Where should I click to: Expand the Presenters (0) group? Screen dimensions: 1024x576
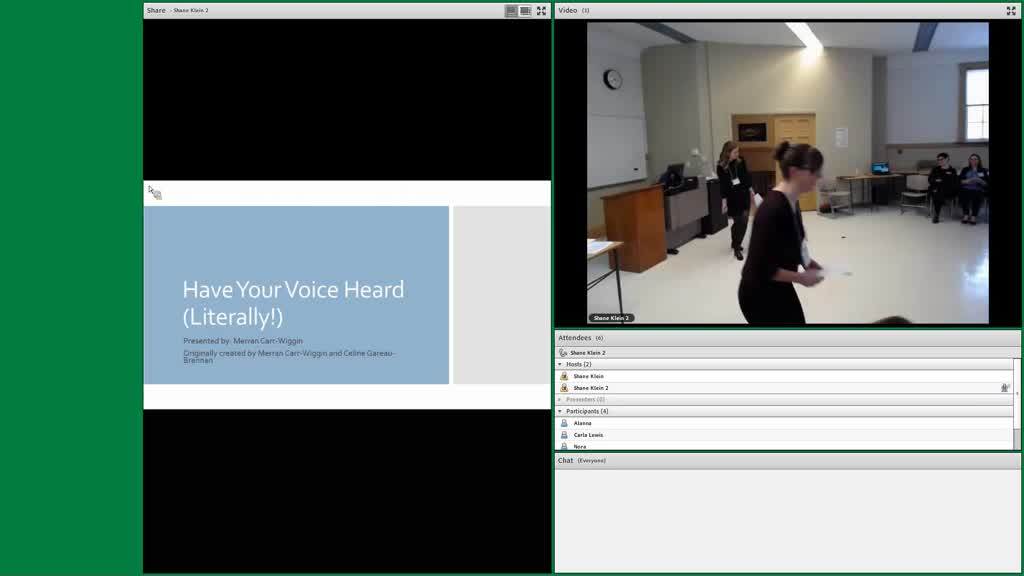(x=560, y=400)
